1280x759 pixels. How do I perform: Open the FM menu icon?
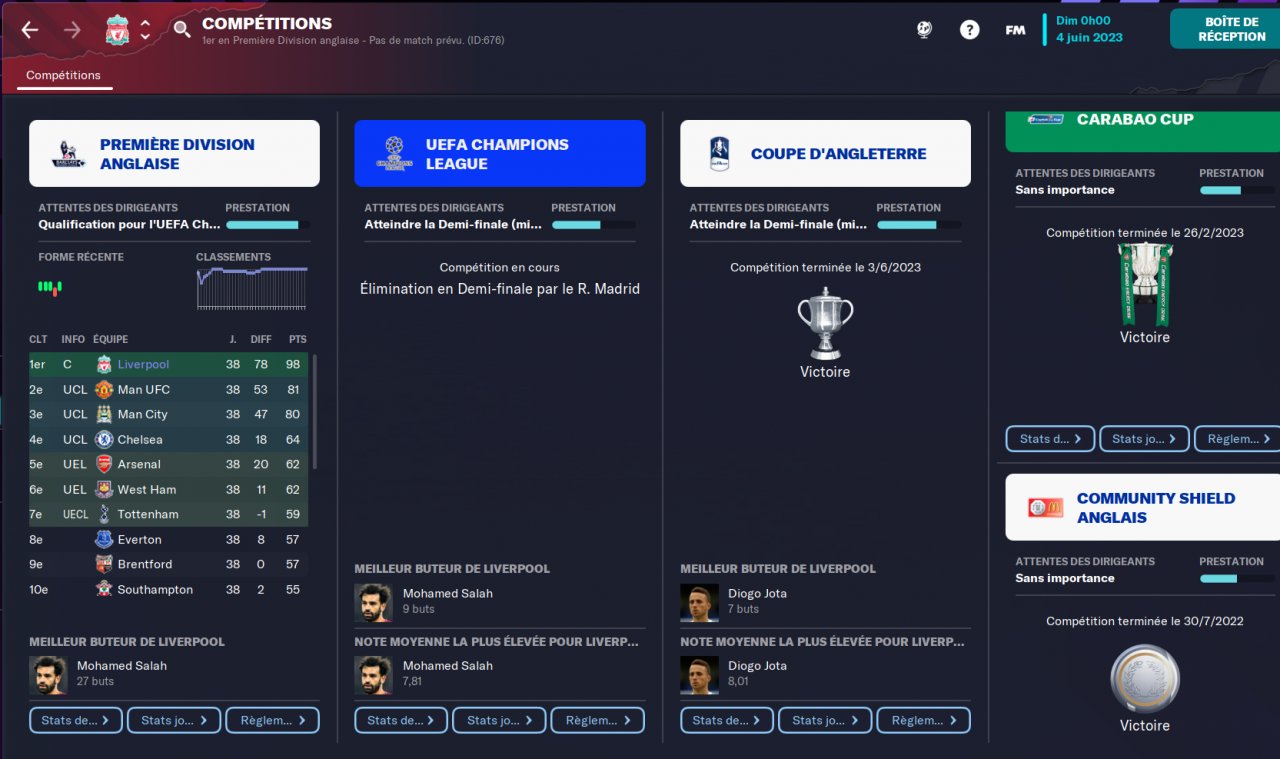point(1015,30)
